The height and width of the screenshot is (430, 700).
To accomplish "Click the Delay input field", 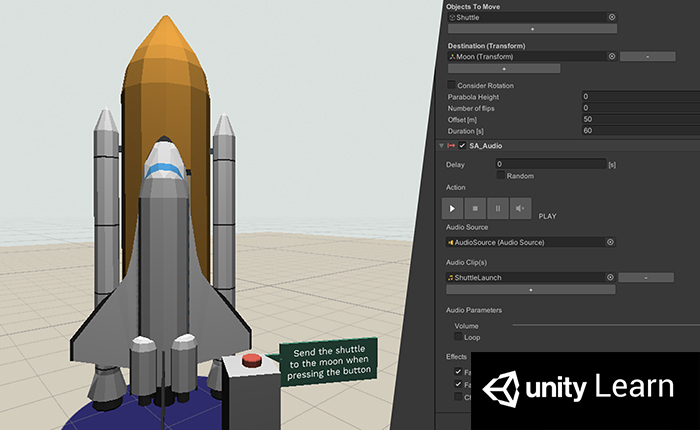I will click(550, 164).
